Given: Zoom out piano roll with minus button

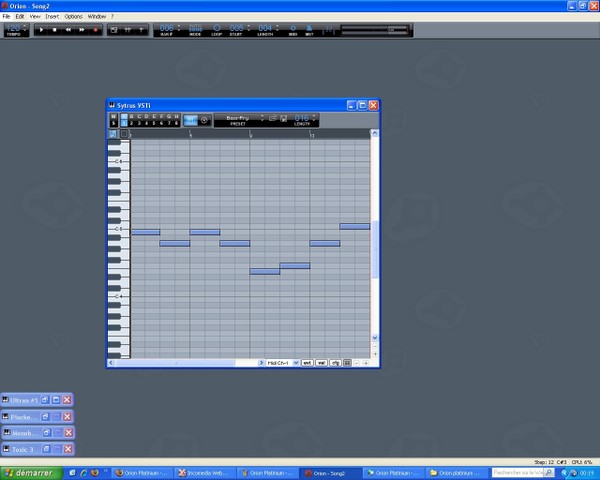Looking at the screenshot, I should pyautogui.click(x=357, y=362).
